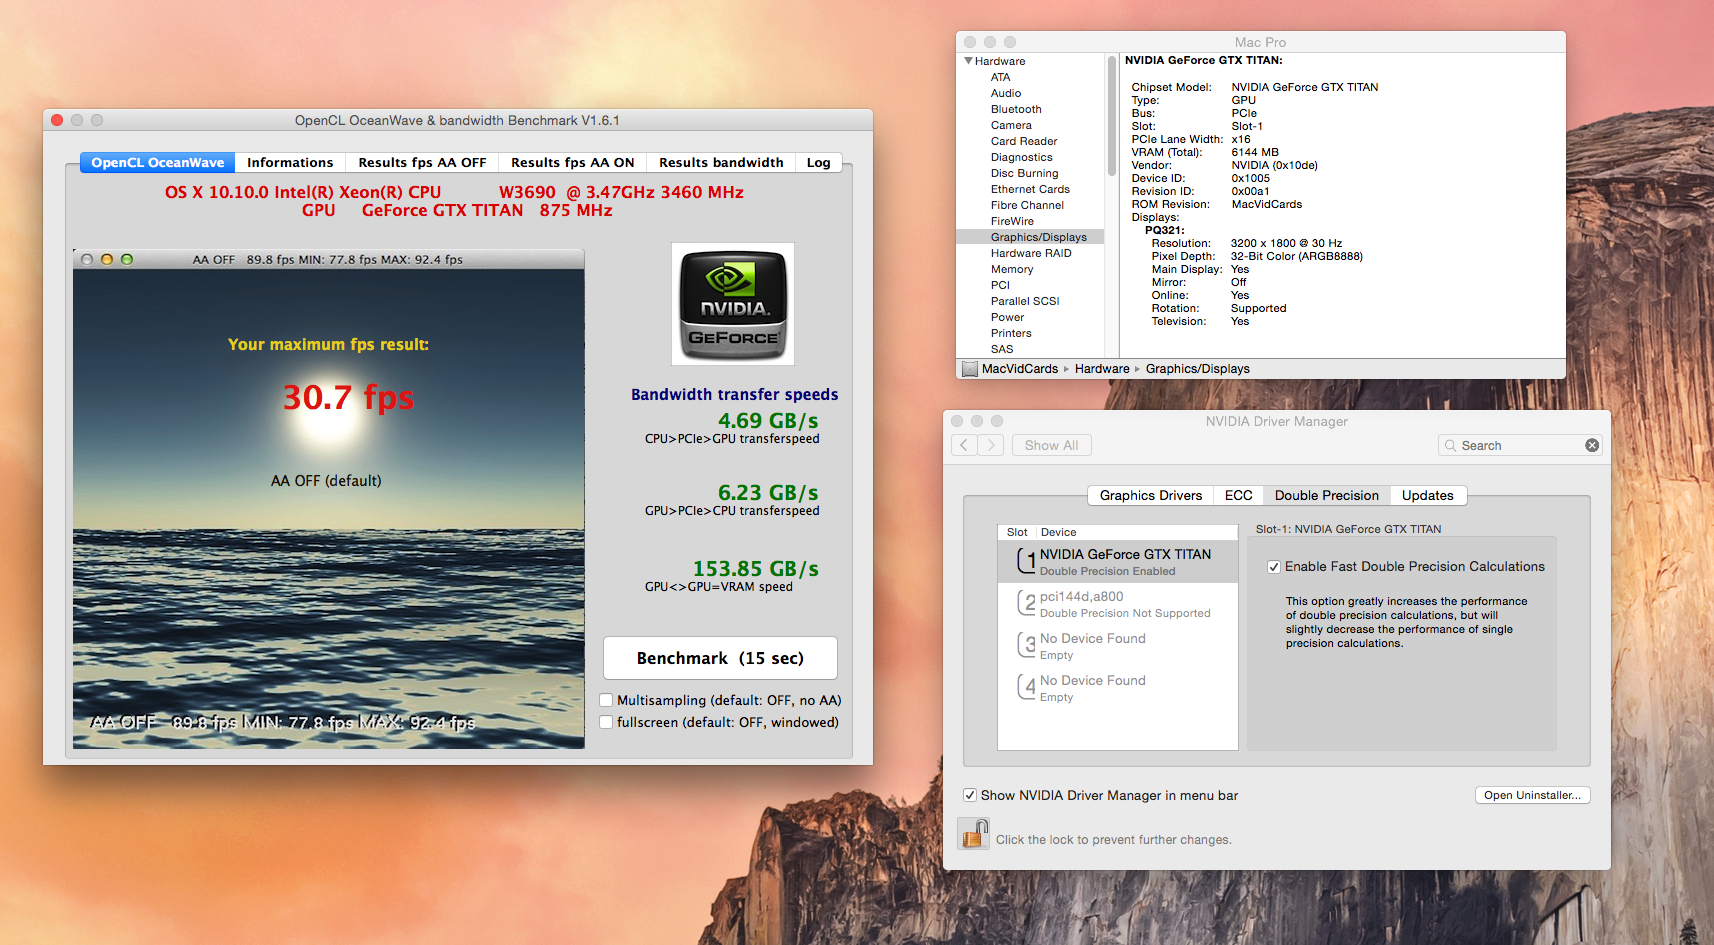Select the Updates tab
The width and height of the screenshot is (1714, 945).
click(x=1427, y=495)
